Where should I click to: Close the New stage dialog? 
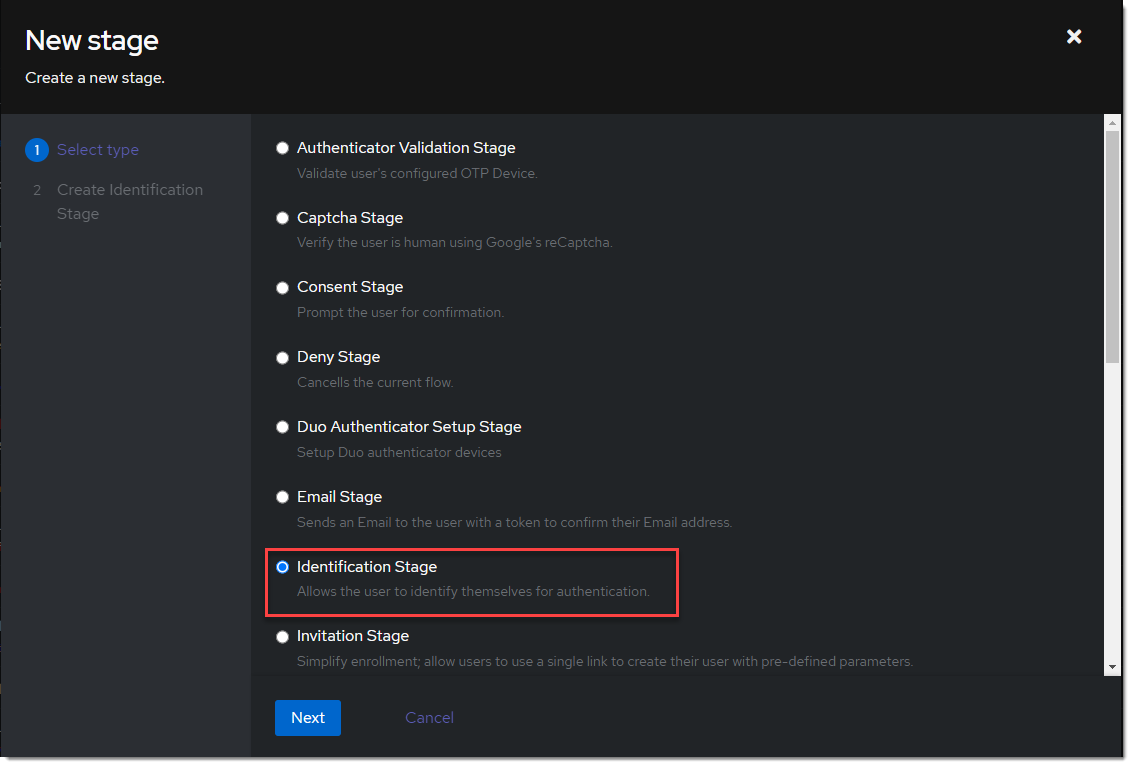point(1073,36)
